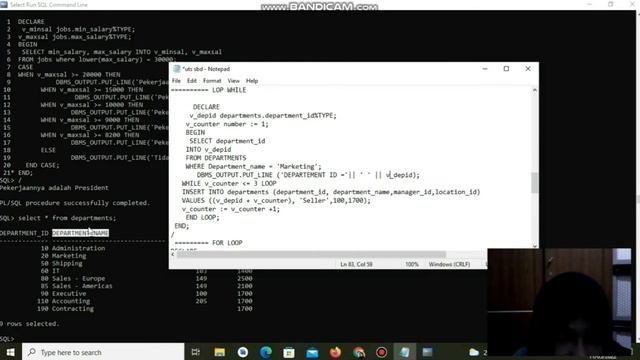The height and width of the screenshot is (360, 640).
Task: Open the Format menu in Notepad
Action: 212,81
